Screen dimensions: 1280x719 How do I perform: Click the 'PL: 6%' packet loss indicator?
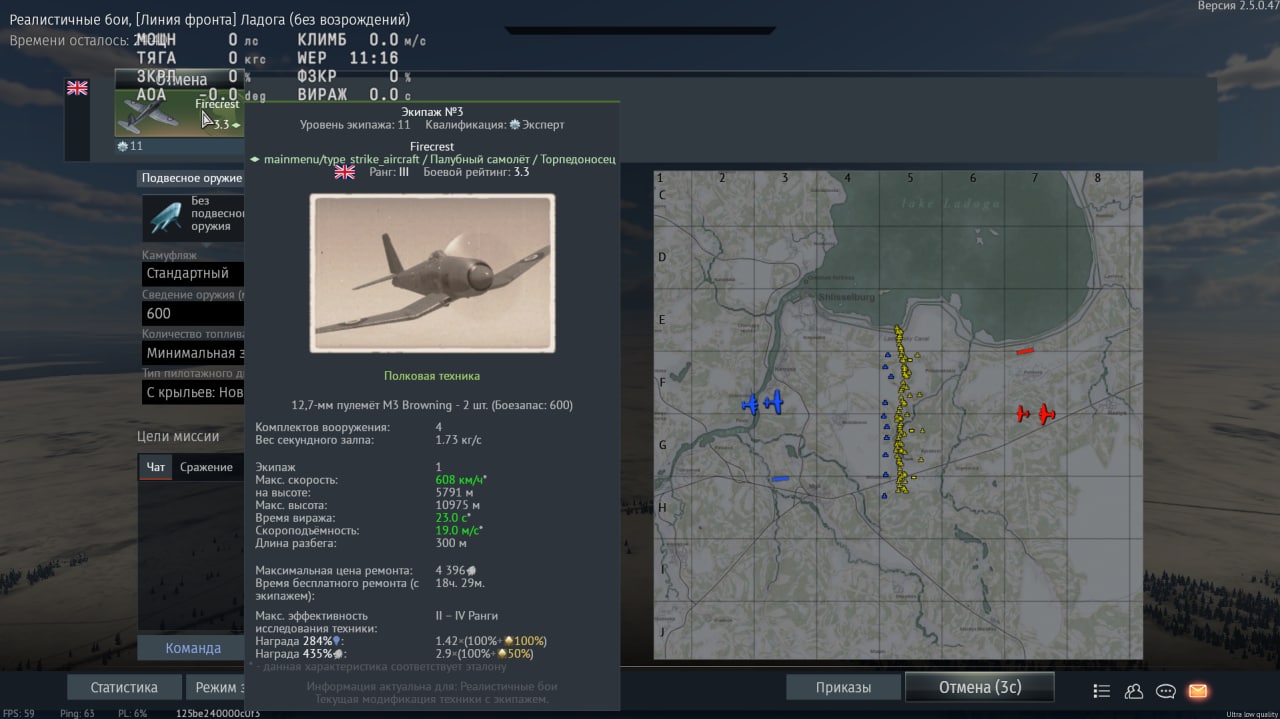coord(132,713)
